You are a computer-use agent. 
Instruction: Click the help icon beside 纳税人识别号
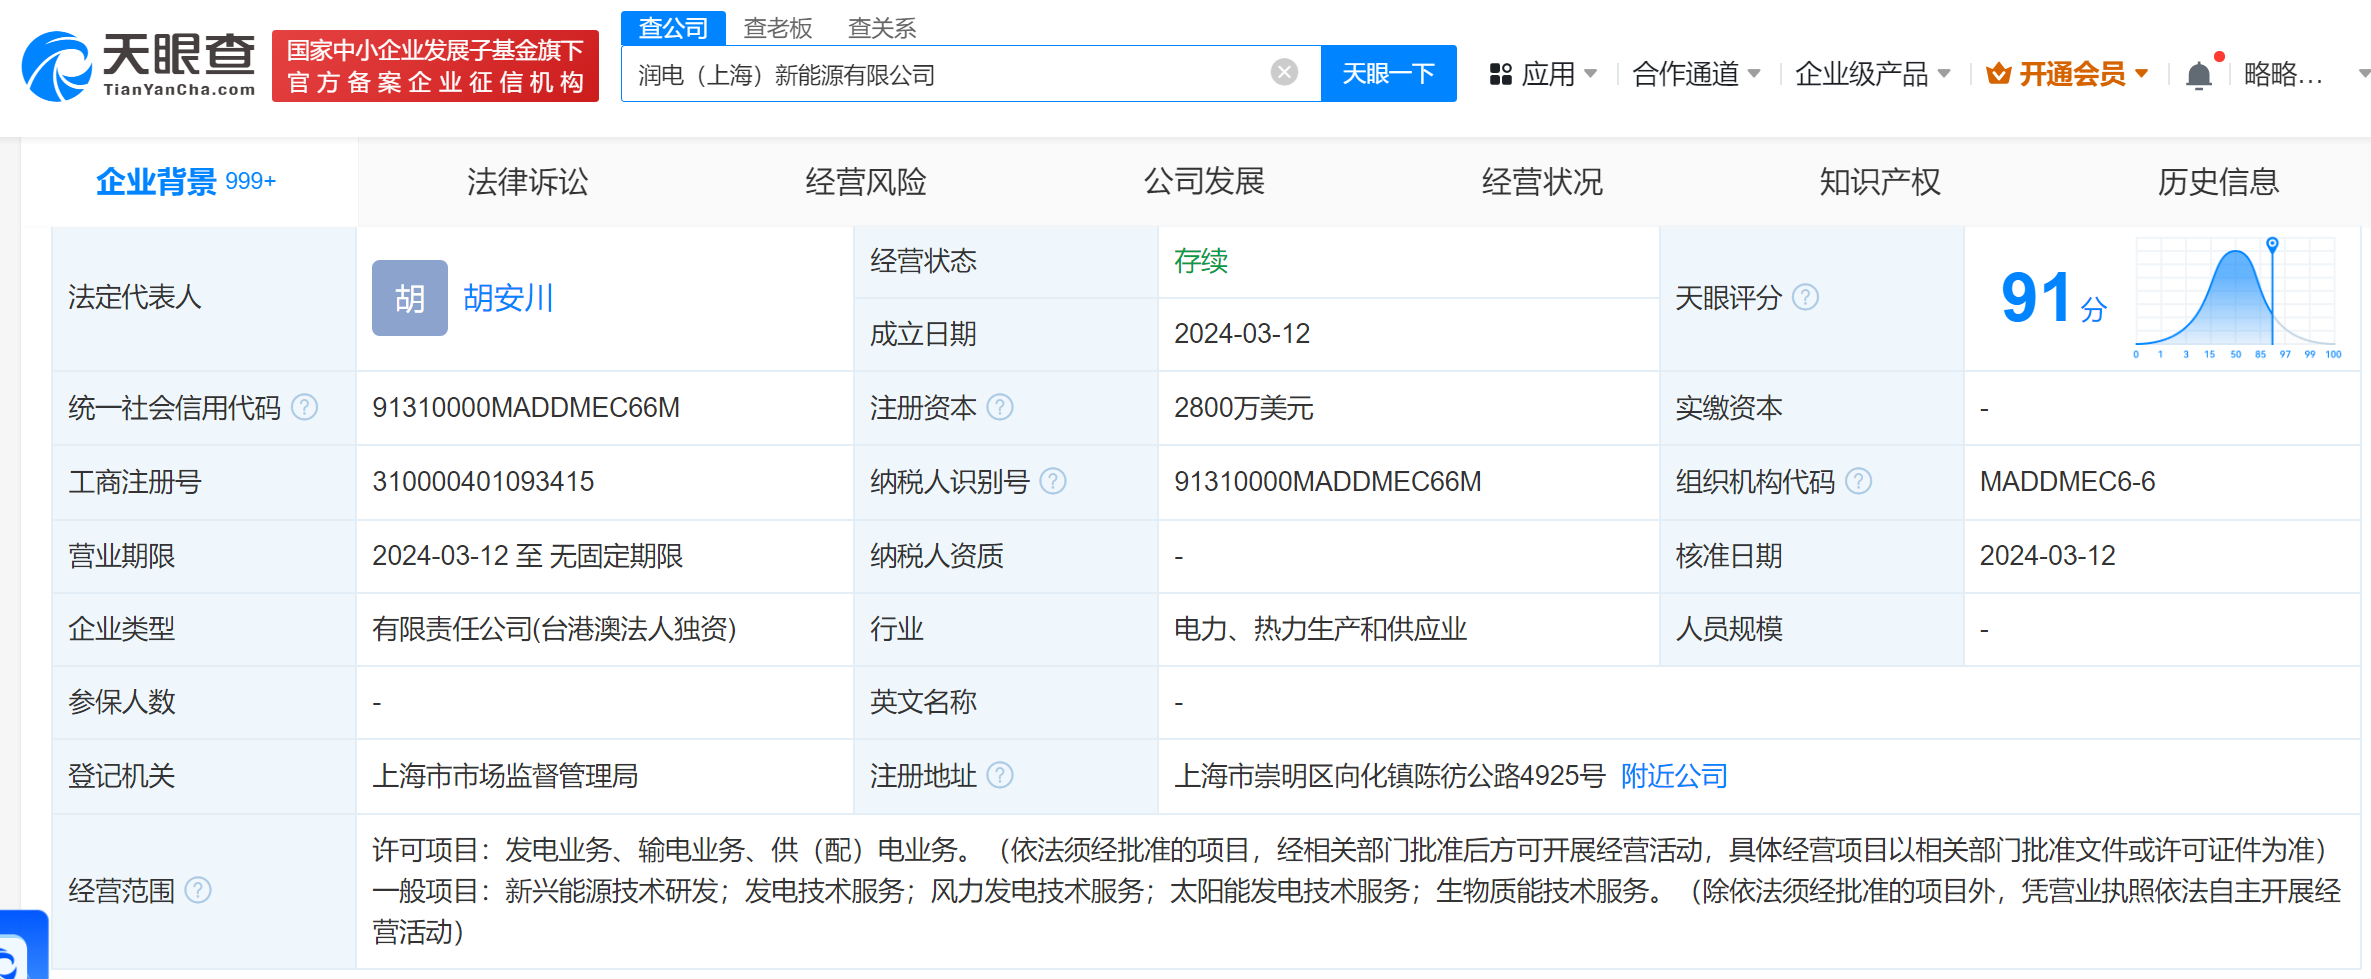coord(1053,481)
